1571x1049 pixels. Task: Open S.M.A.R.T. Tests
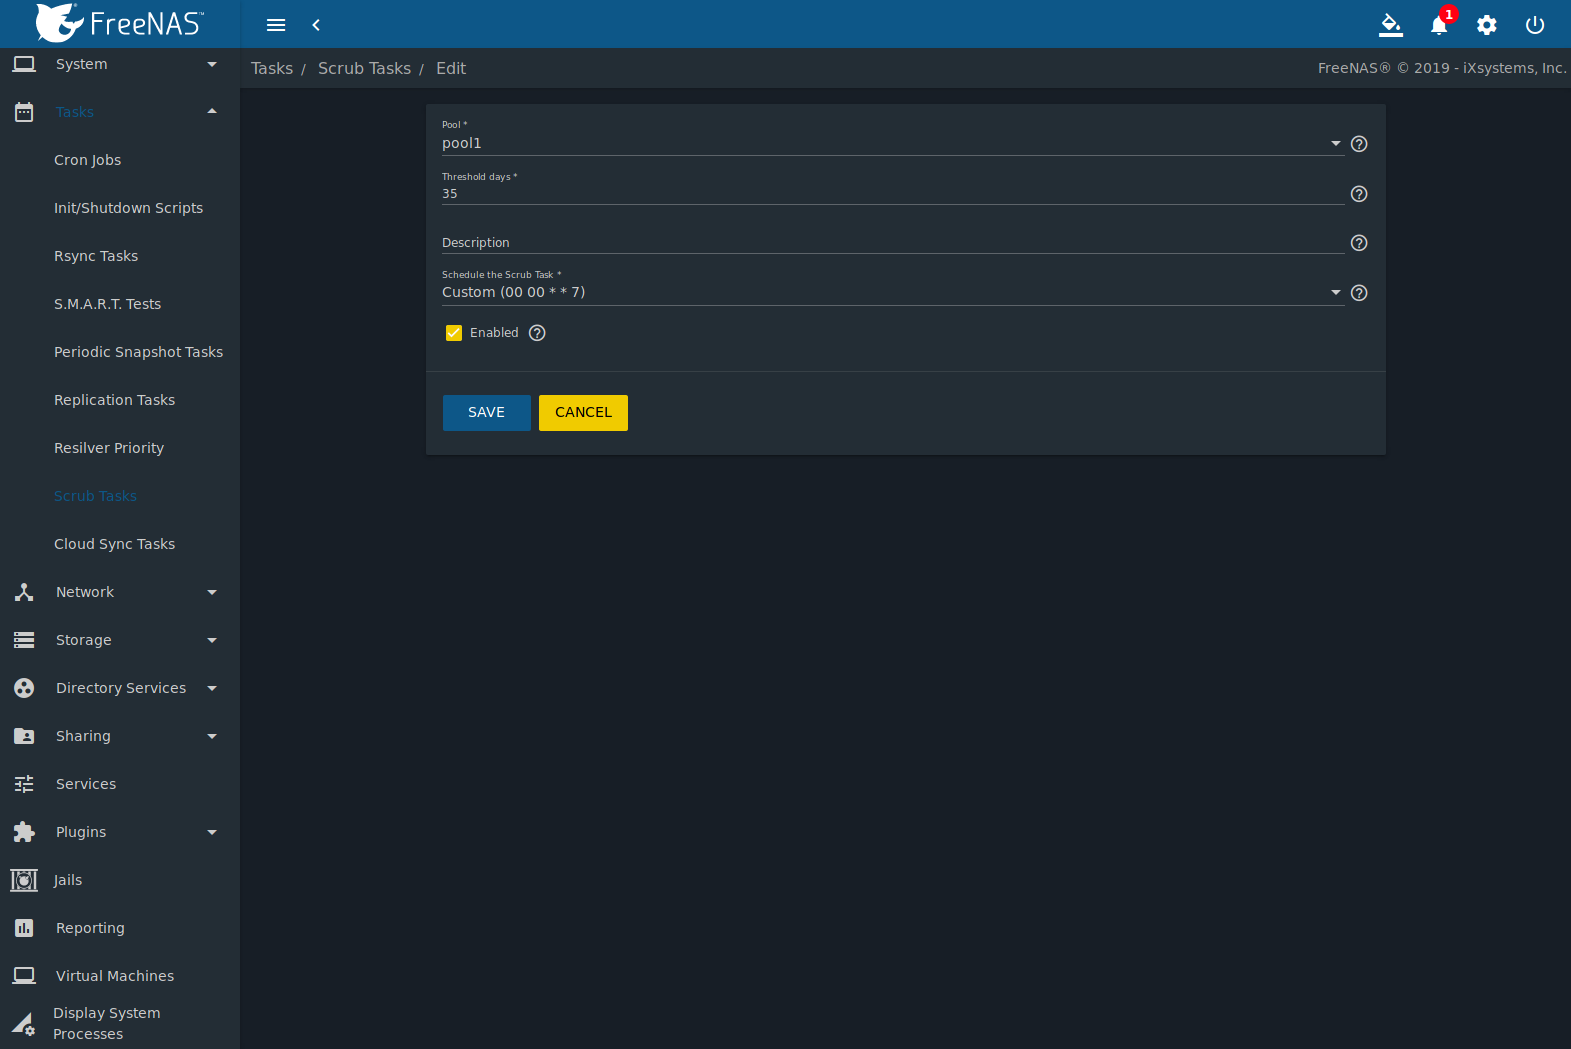pos(107,304)
